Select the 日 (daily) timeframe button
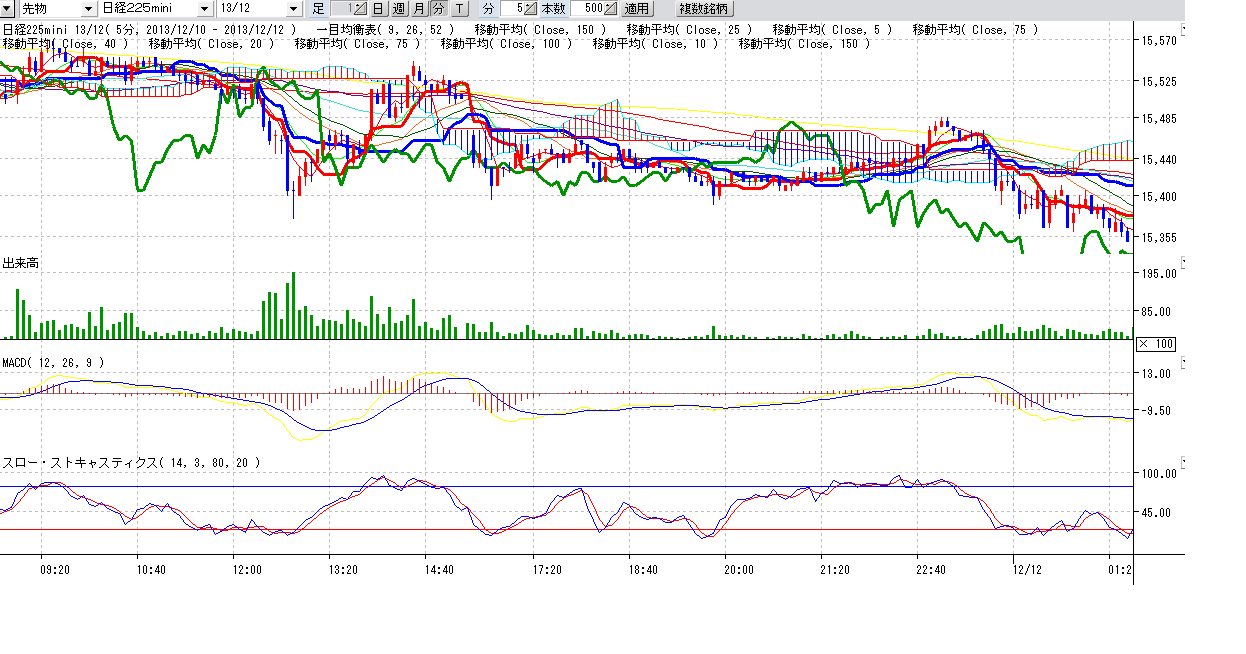 (x=378, y=8)
